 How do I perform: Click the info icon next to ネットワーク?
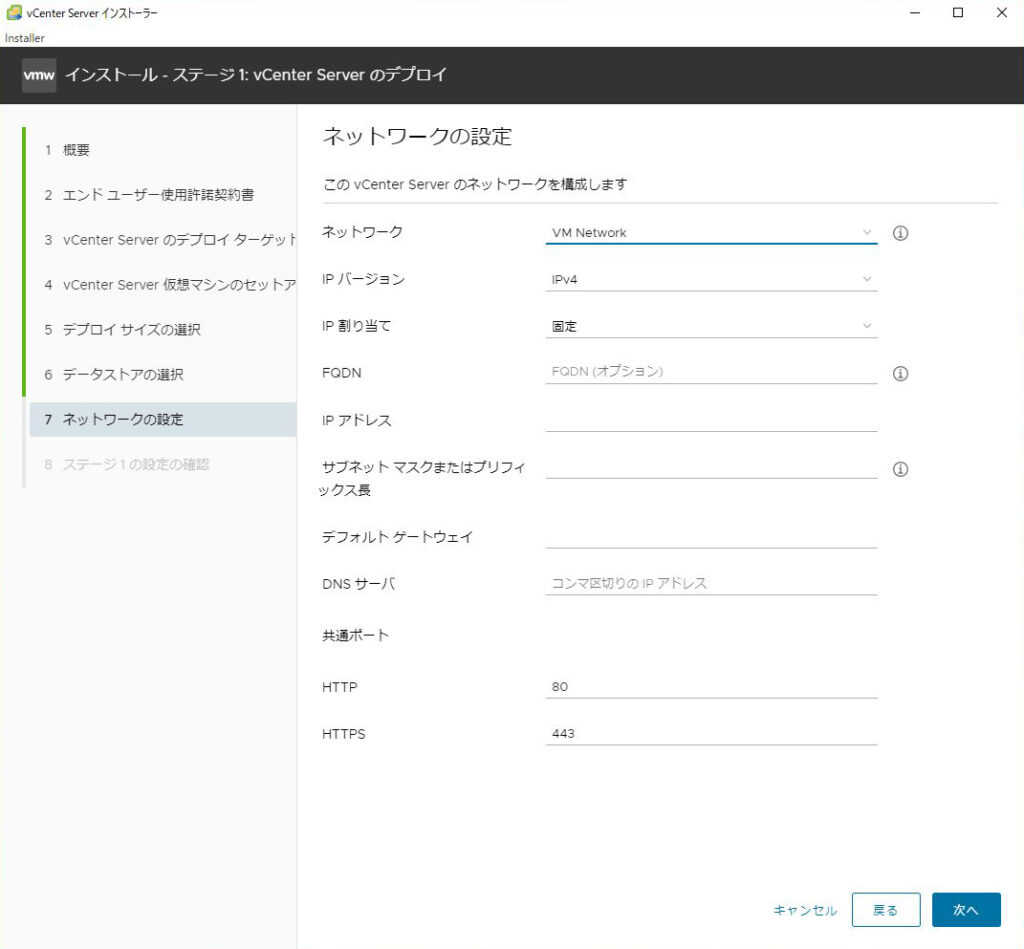click(x=900, y=233)
